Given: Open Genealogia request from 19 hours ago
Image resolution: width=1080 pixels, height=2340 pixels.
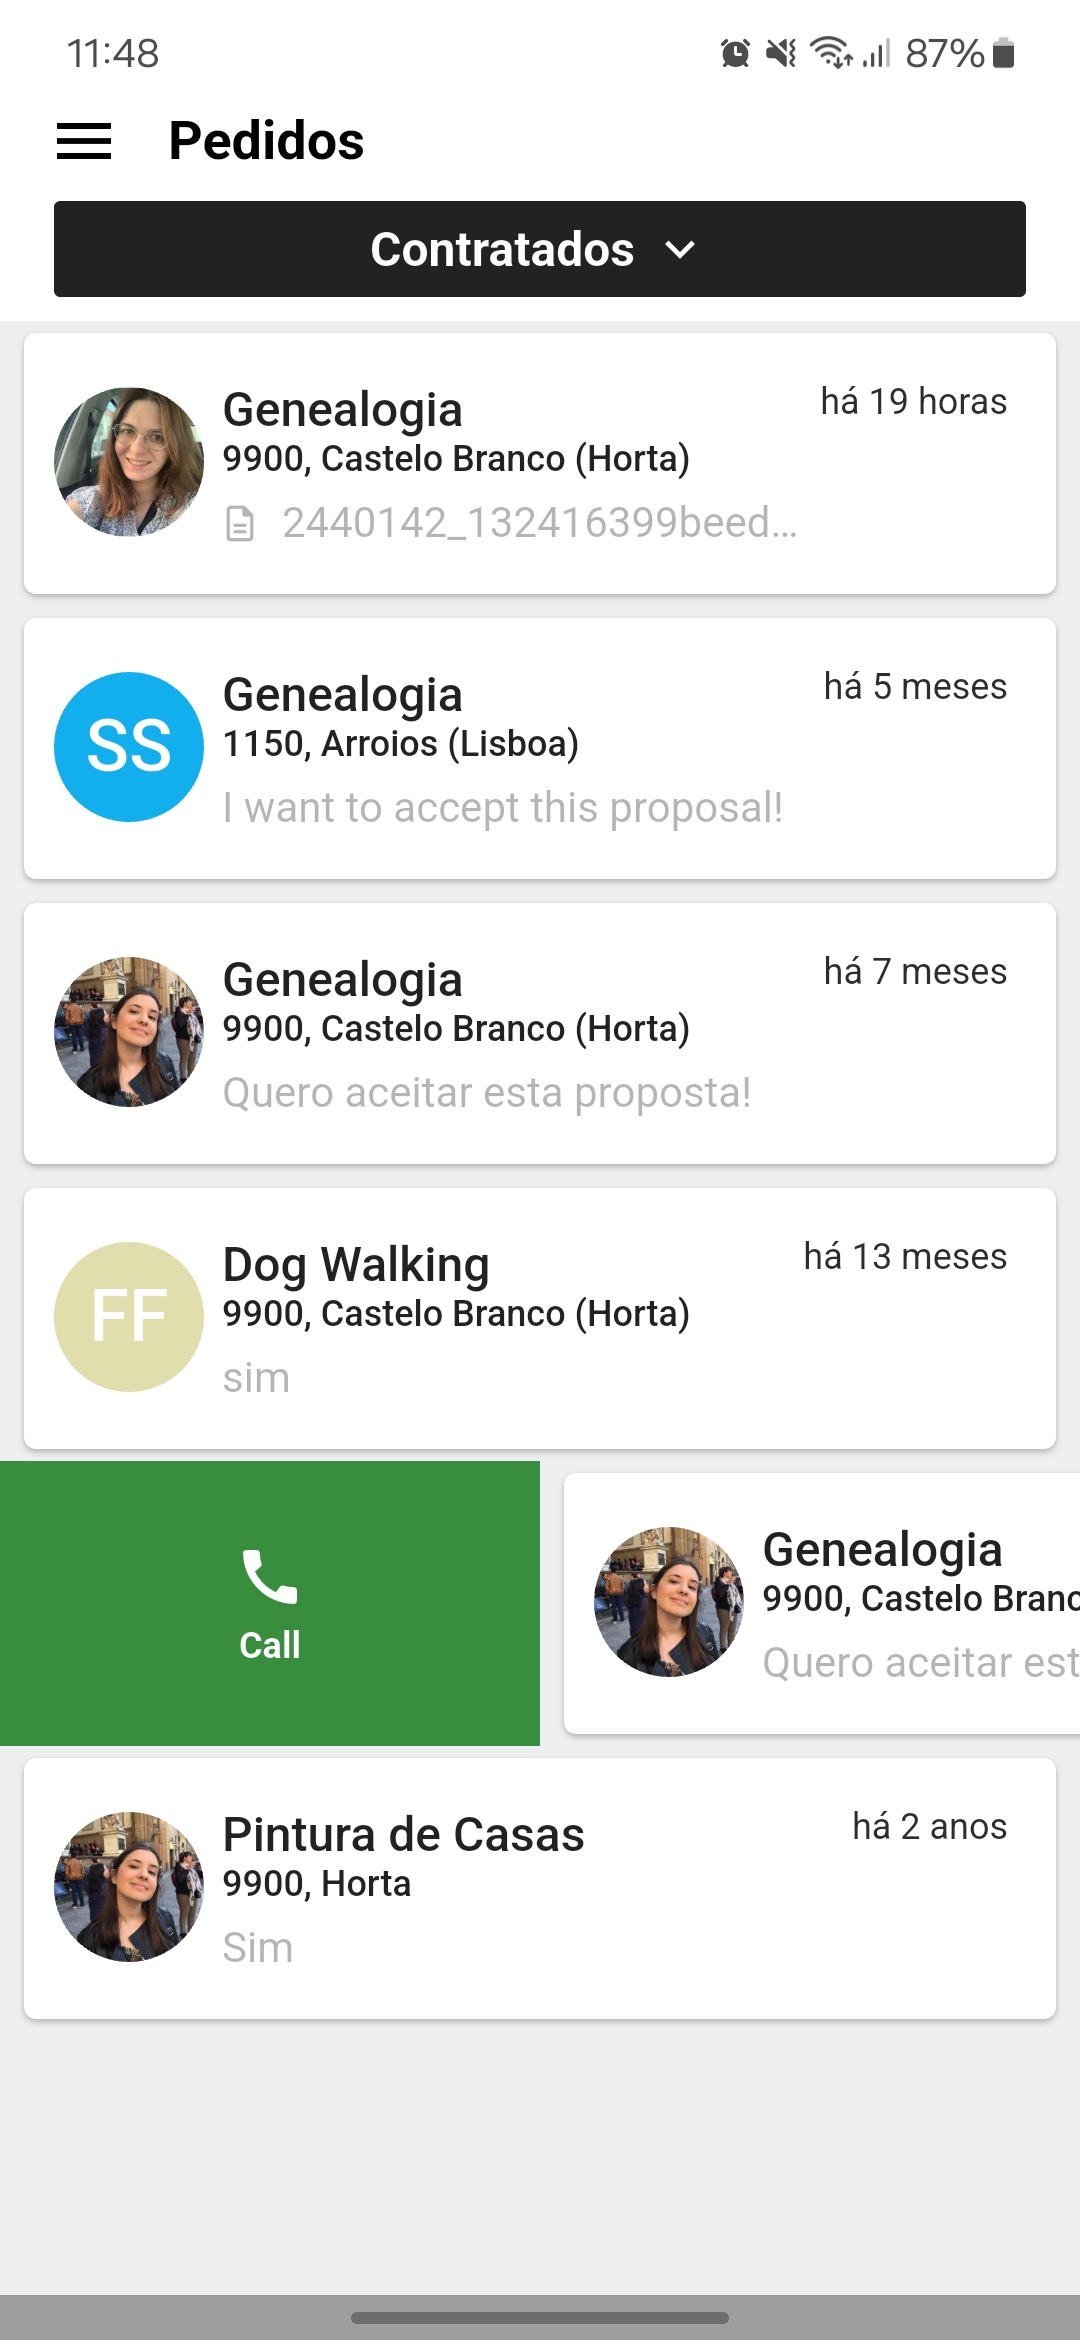Looking at the screenshot, I should click(540, 463).
